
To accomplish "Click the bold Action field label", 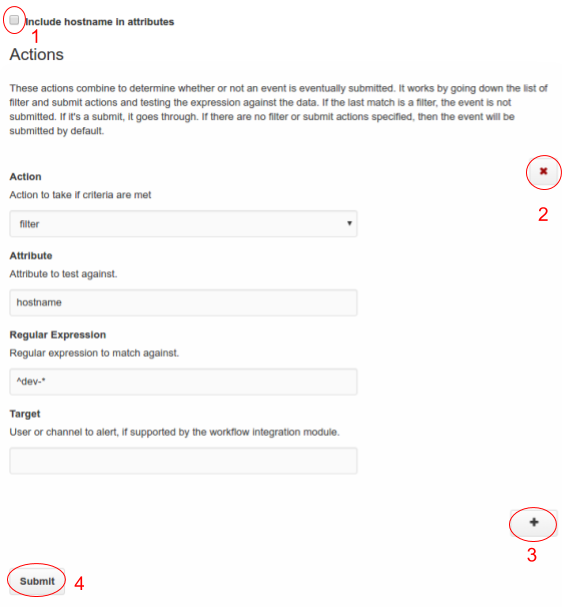I will (25, 177).
